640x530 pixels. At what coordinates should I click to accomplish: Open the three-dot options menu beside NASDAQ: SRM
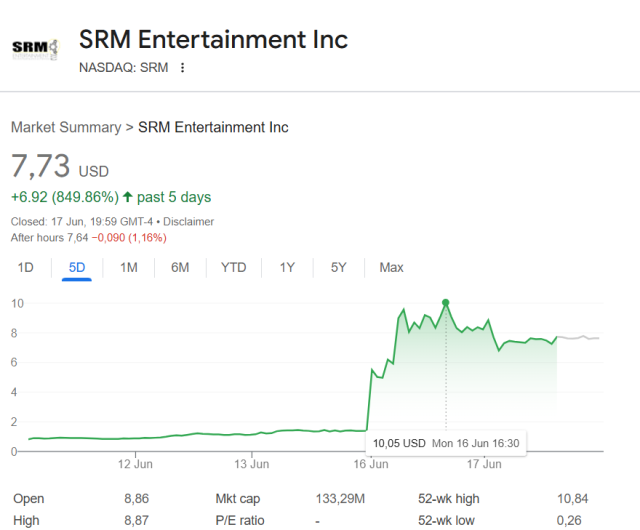pos(182,67)
